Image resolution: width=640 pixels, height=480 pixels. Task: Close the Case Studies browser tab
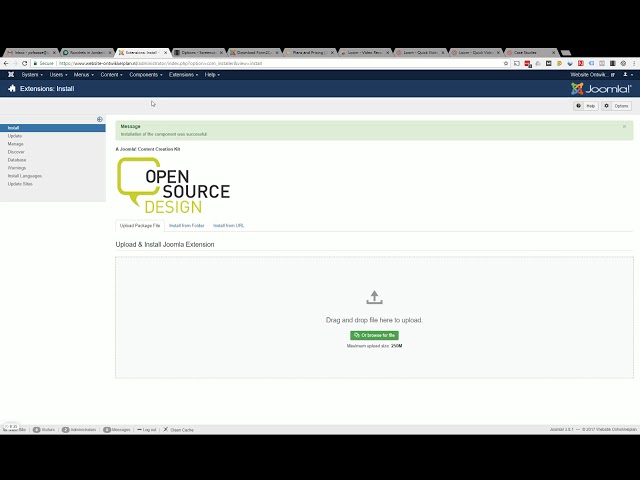click(x=553, y=53)
